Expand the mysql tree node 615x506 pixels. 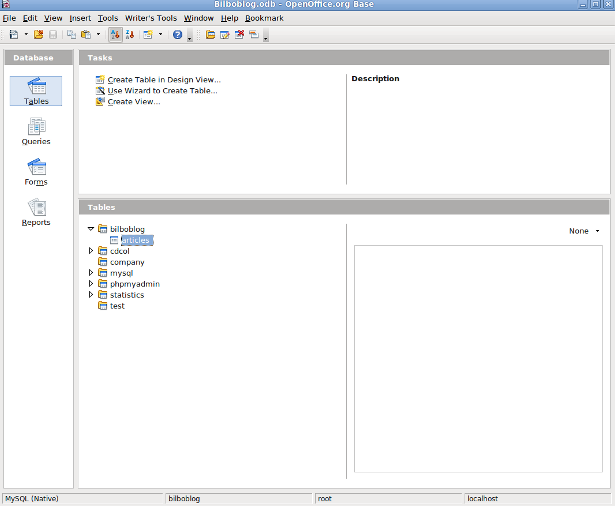tap(91, 273)
